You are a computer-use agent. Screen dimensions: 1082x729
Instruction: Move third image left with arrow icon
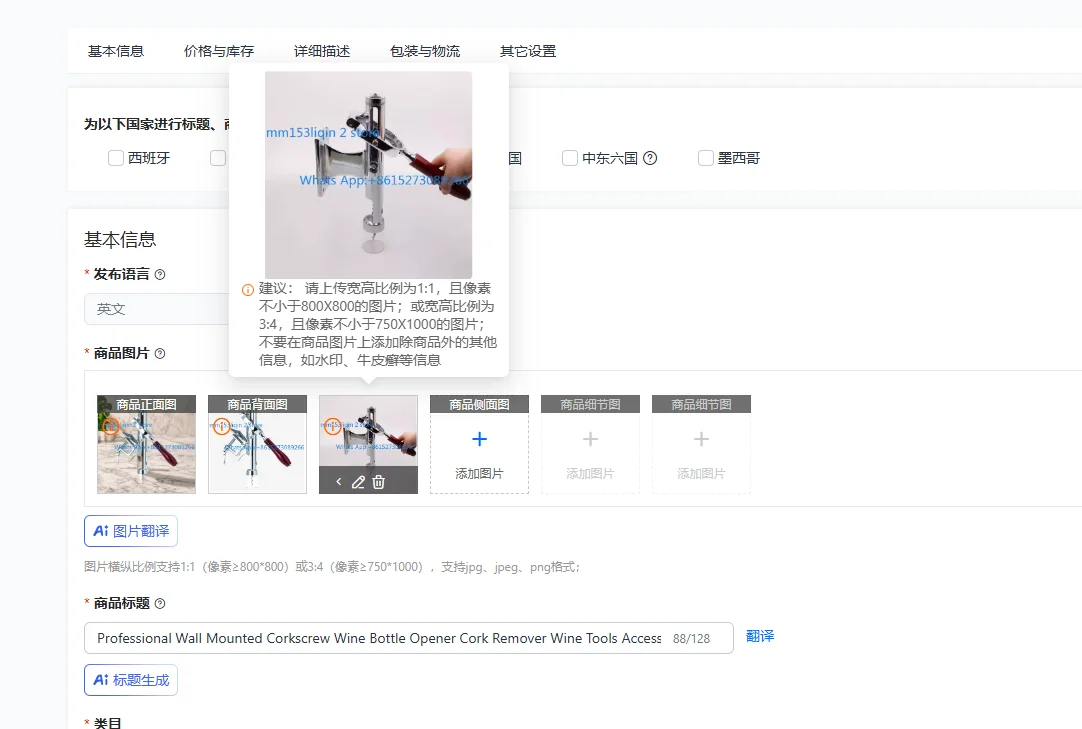[x=339, y=481]
